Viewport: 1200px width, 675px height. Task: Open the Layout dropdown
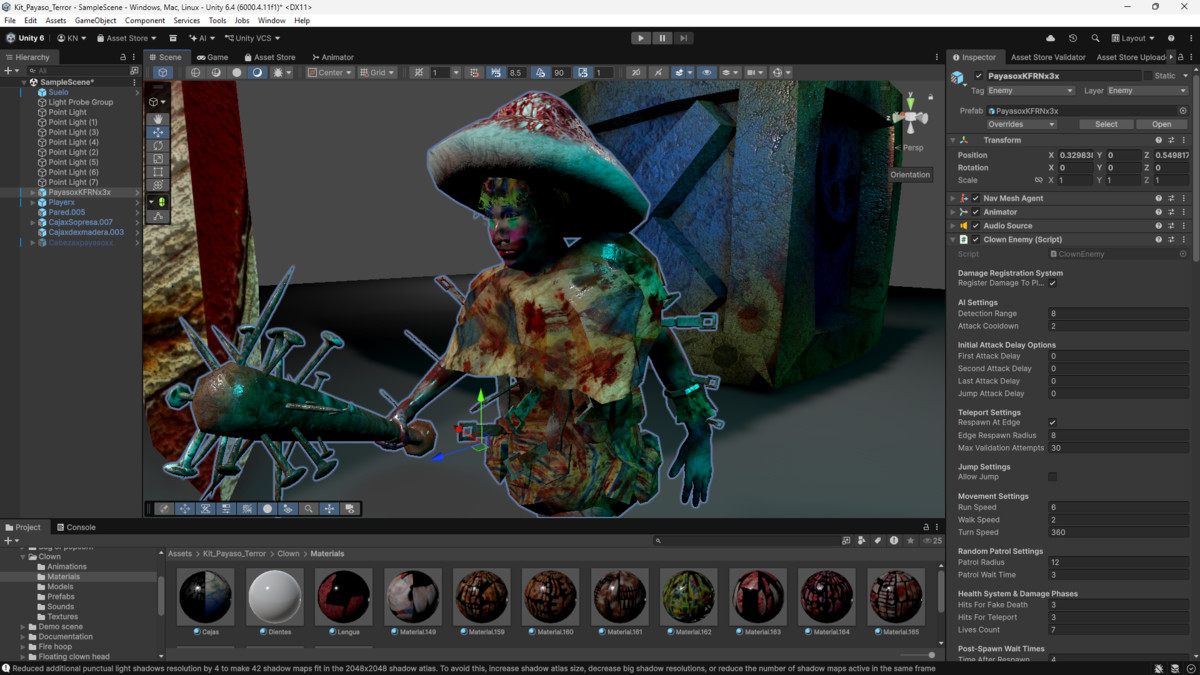(1134, 38)
